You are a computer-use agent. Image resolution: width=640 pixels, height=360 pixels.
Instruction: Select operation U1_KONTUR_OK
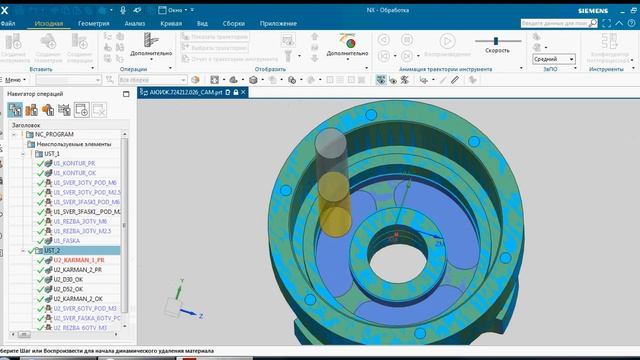(x=75, y=173)
